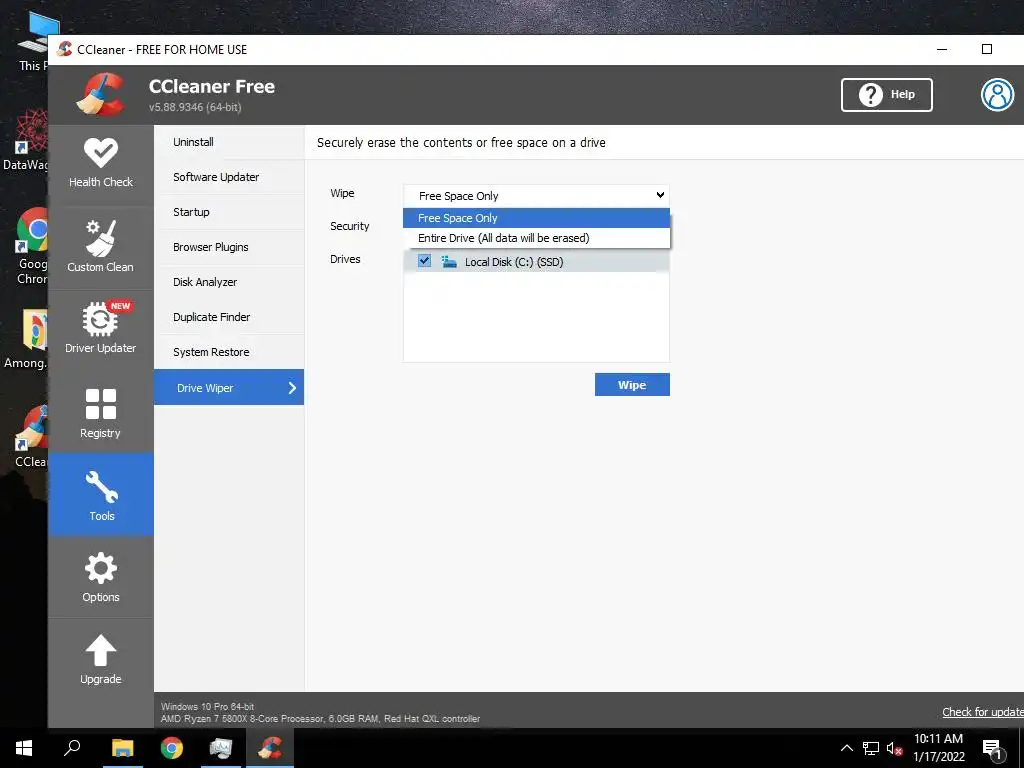Open the Duplicate Finder tool
Viewport: 1024px width, 768px height.
click(x=229, y=317)
